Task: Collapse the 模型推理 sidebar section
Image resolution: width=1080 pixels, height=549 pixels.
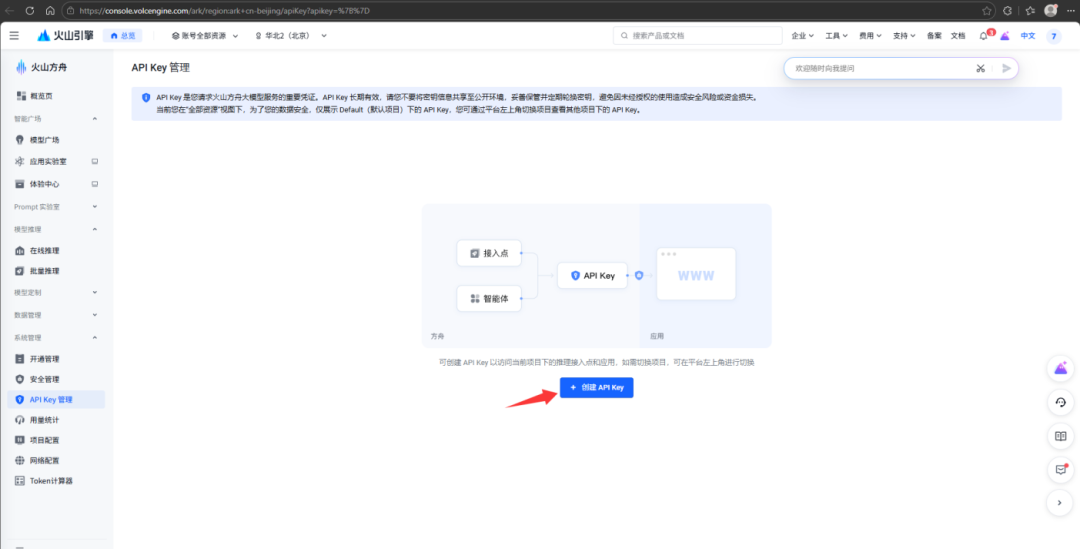Action: point(95,229)
